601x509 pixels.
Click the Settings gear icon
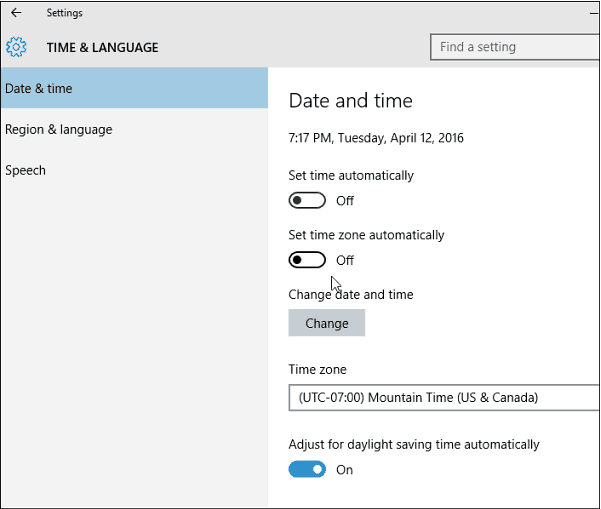(x=16, y=47)
